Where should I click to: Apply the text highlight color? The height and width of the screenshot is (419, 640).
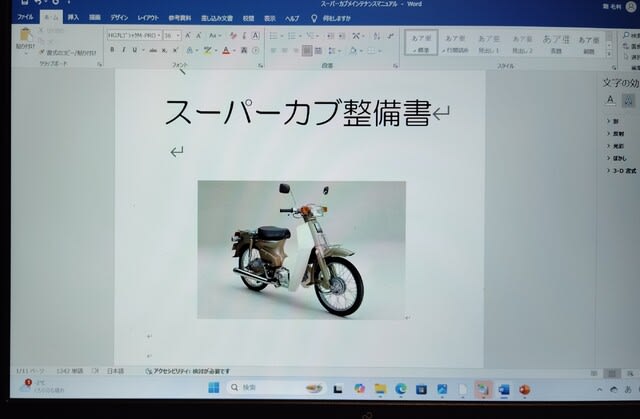208,51
